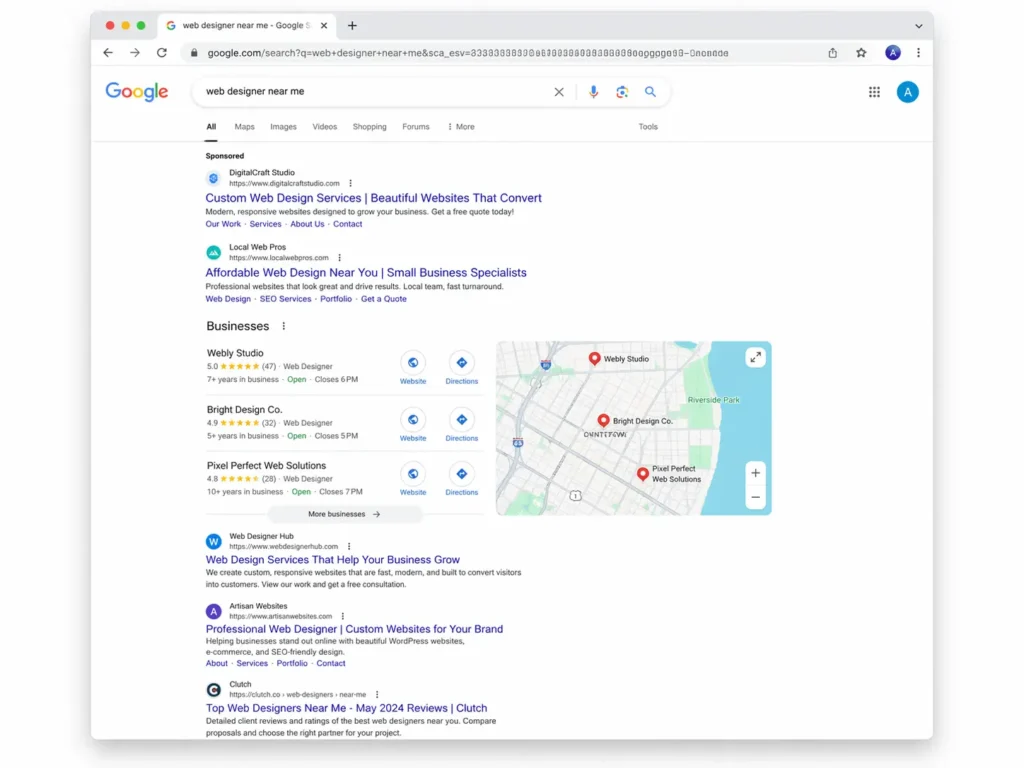The image size is (1024, 768).
Task: Click the Pixel Perfect map pin
Action: tap(643, 474)
